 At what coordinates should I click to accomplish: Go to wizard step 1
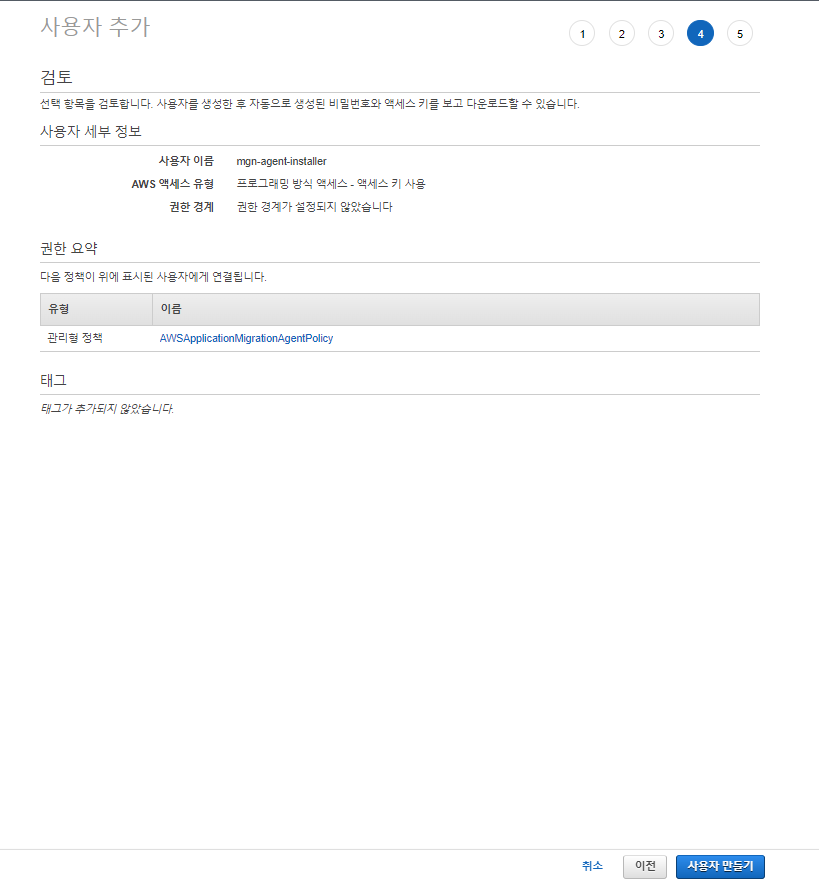point(582,34)
